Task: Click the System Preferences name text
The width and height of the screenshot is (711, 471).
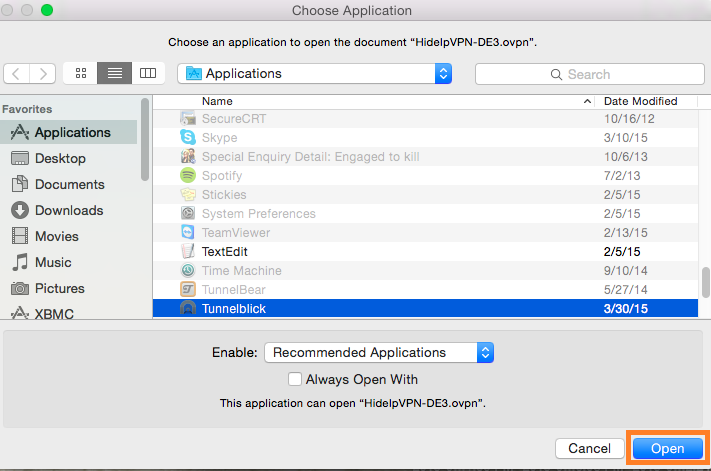Action: point(258,214)
